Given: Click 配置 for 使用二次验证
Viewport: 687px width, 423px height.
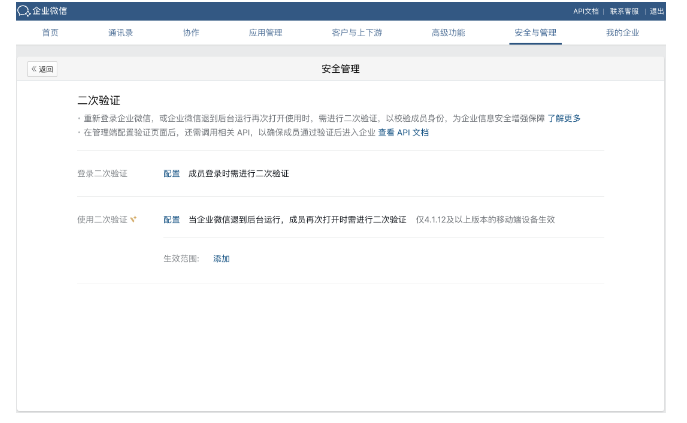Looking at the screenshot, I should [x=172, y=218].
